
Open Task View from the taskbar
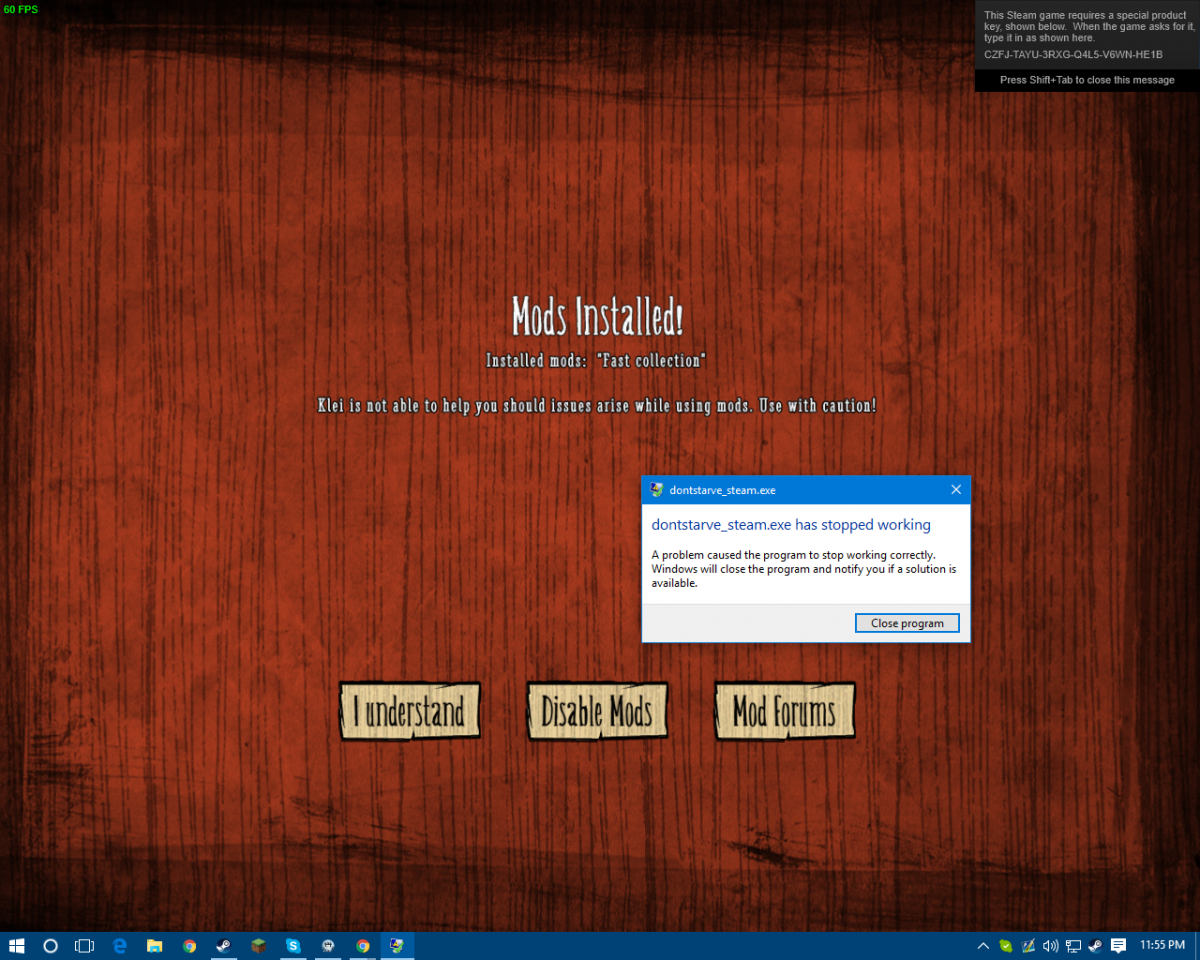85,945
